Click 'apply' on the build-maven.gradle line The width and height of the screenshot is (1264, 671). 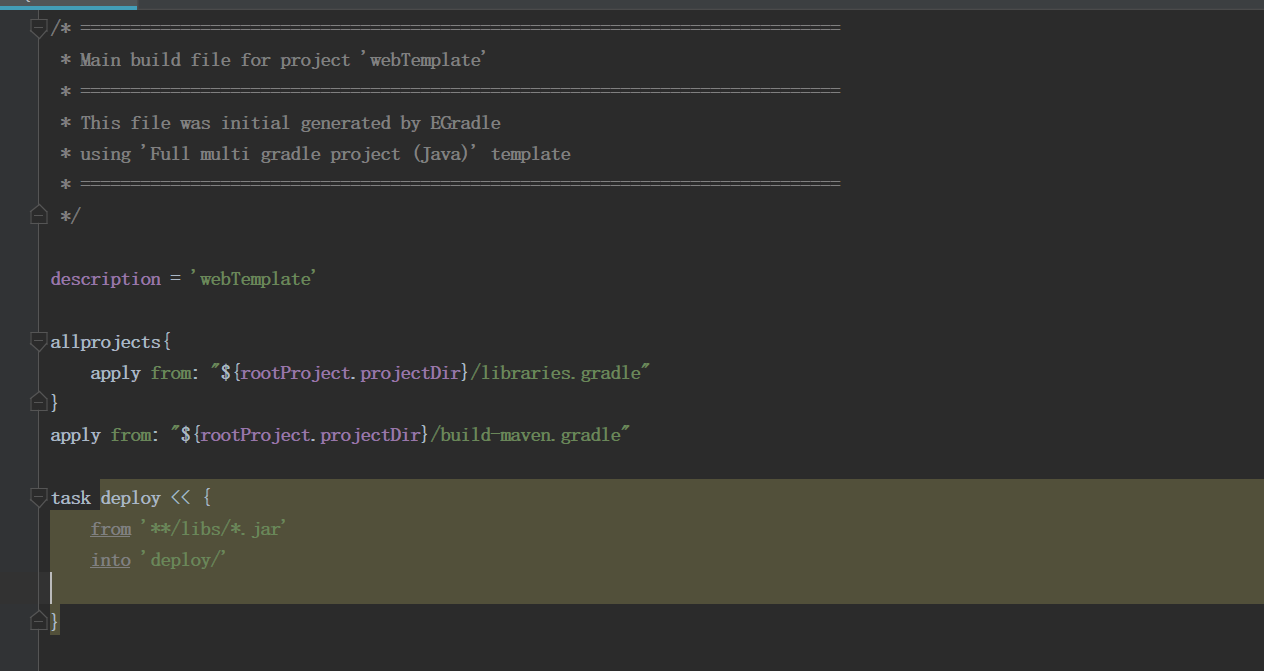click(x=76, y=435)
